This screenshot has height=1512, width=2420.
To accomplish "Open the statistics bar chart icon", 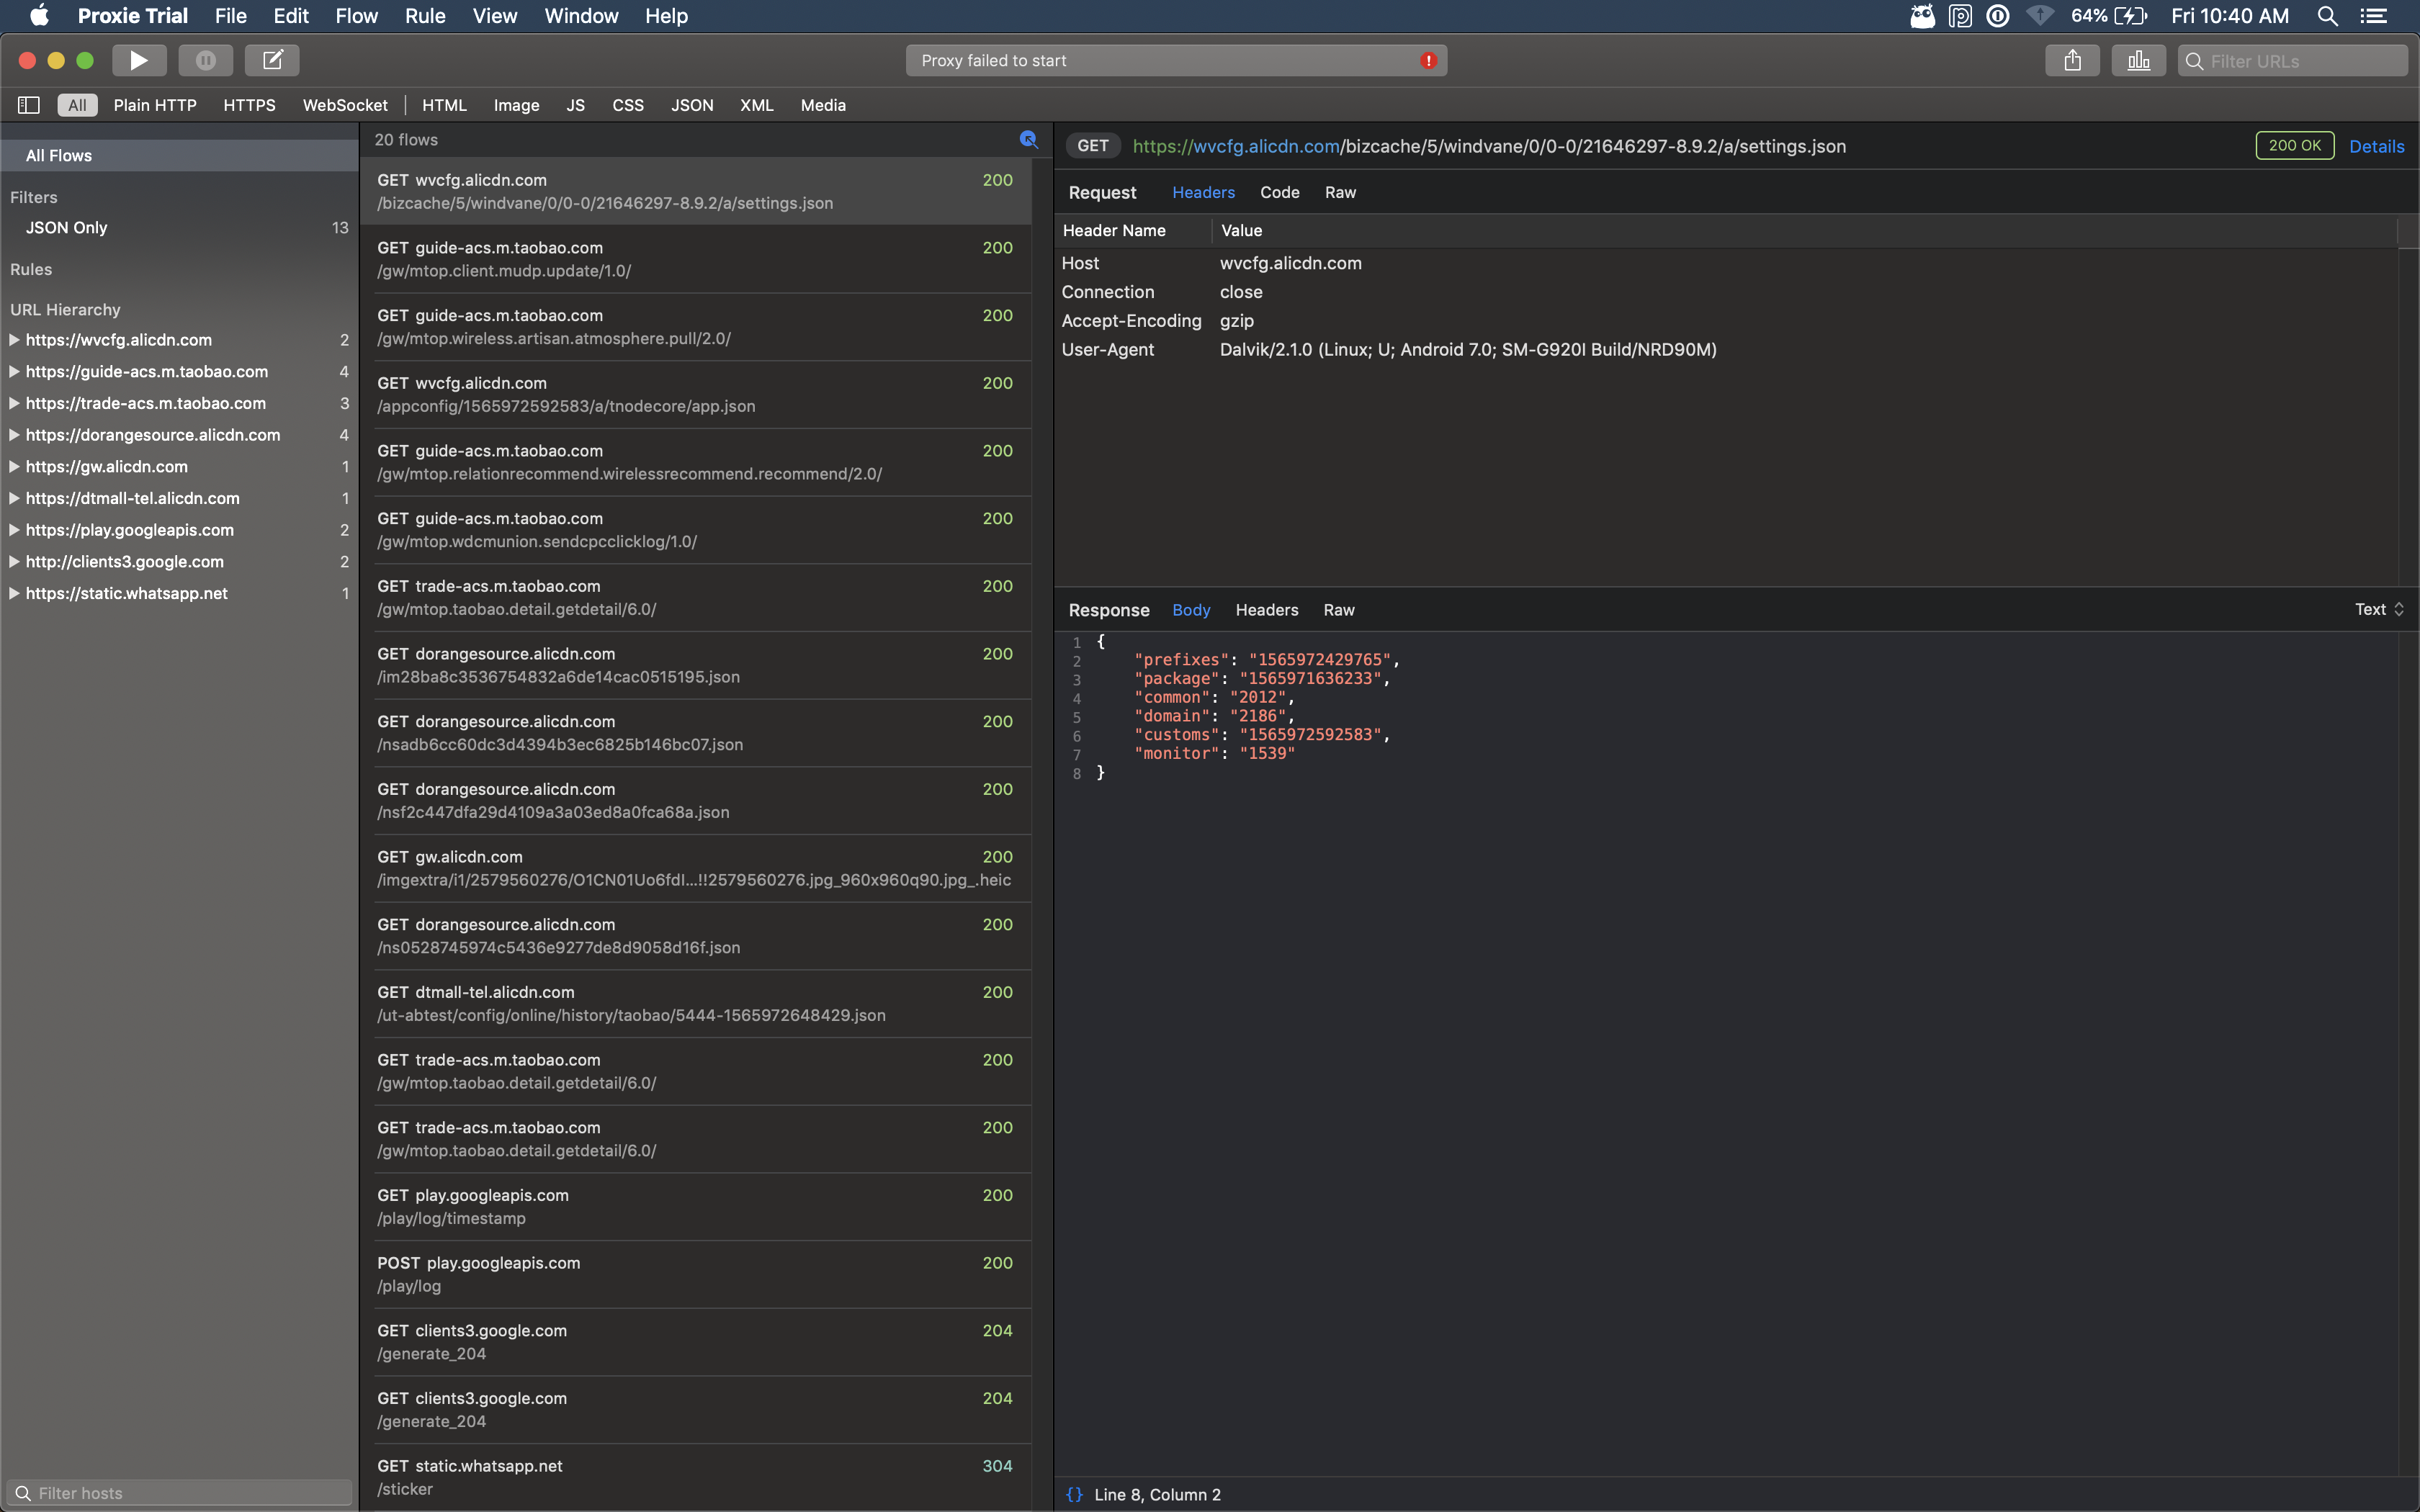I will (x=2138, y=60).
